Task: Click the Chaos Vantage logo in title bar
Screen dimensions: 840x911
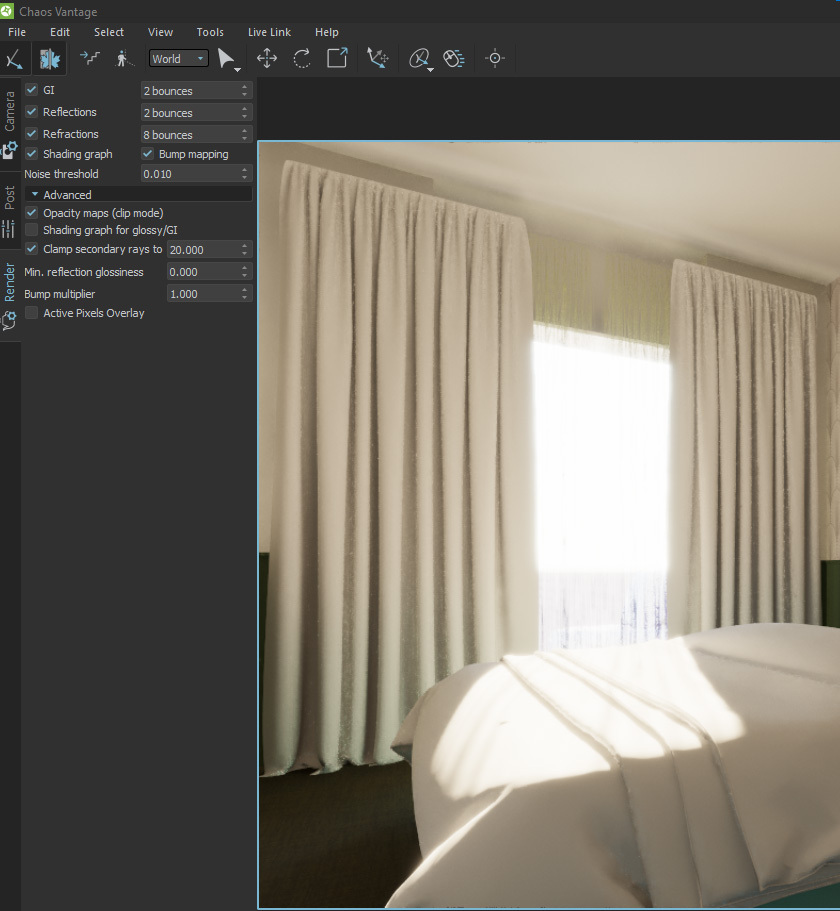Action: [6, 11]
